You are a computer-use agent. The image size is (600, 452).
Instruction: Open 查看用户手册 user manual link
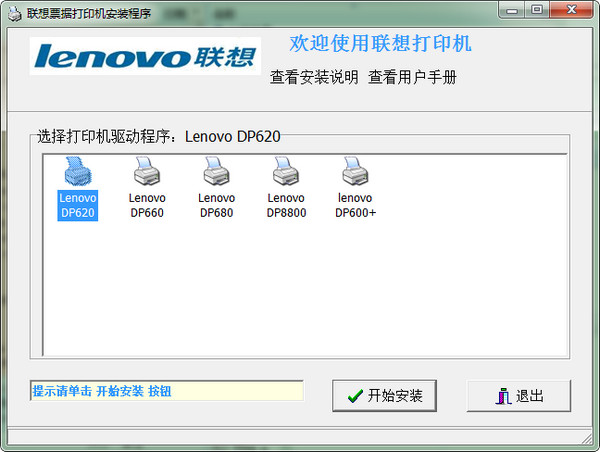412,77
